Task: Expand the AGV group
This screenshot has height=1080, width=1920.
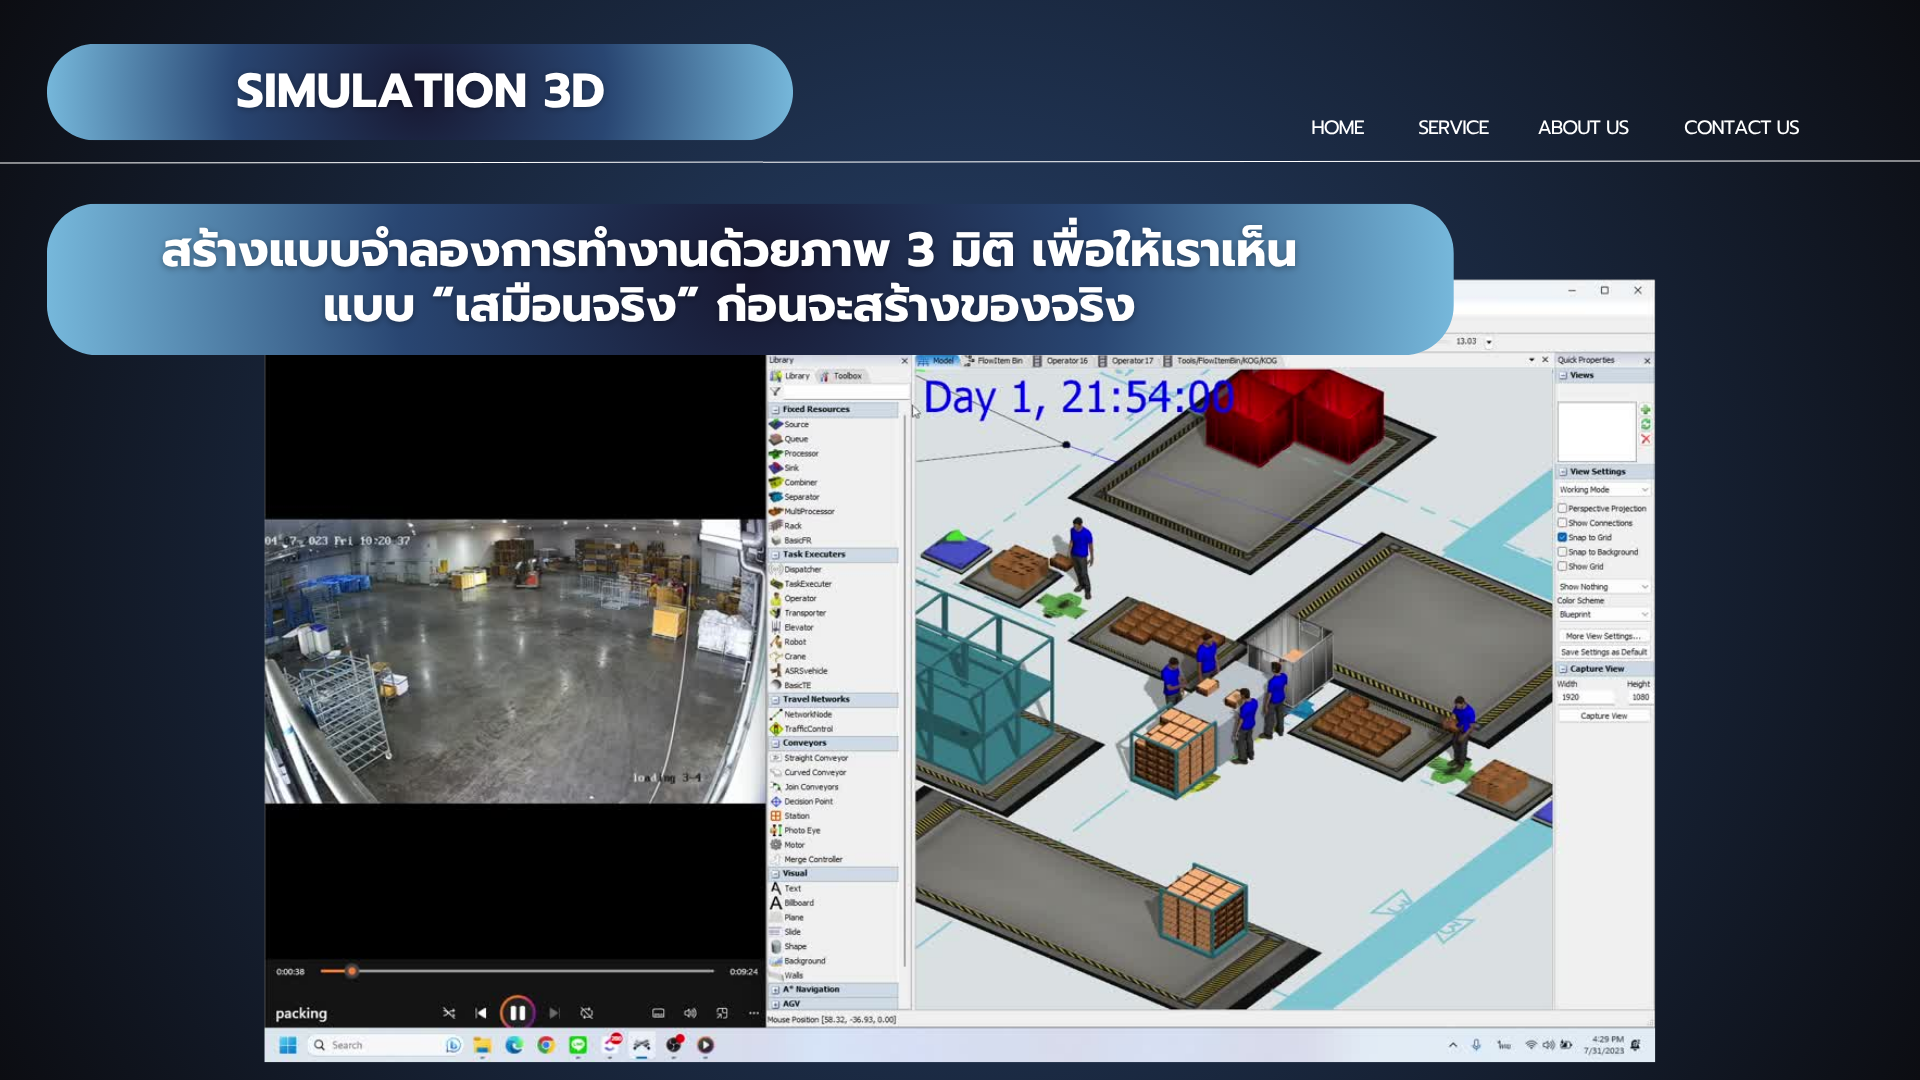Action: (775, 1004)
